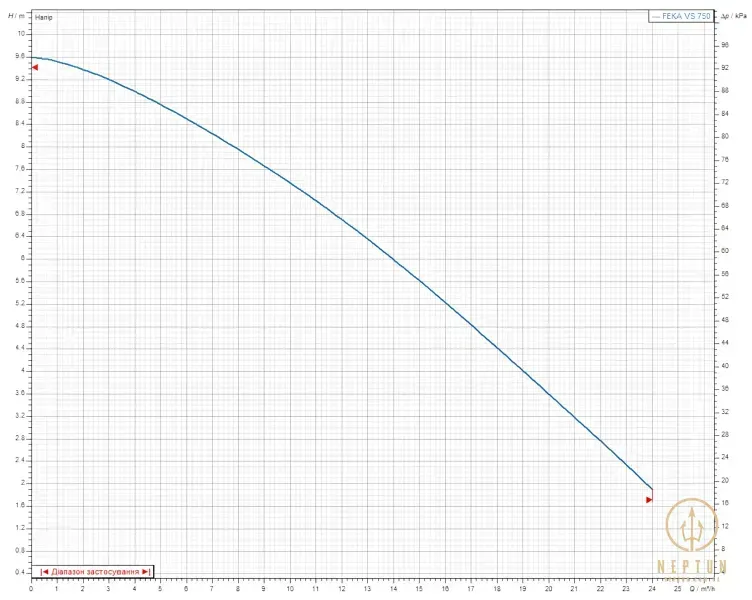
Task: Click value 52 on the kPa axis
Action: 725,297
